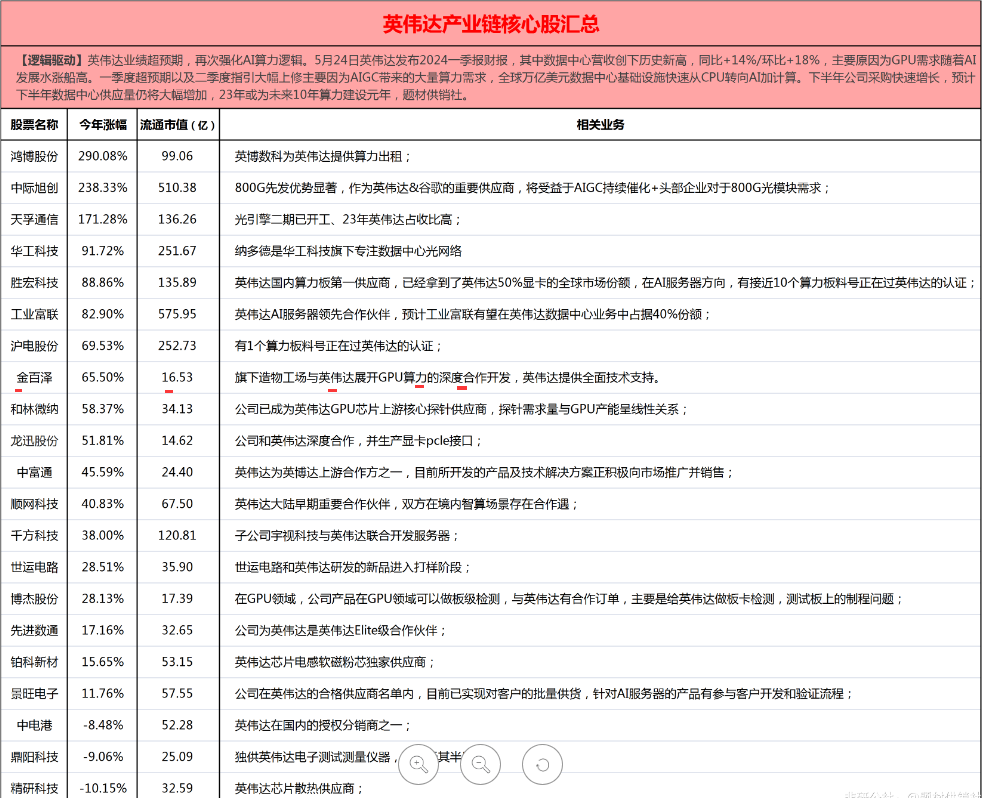Screen dimensions: 984x798
Task: Click the -8.48% value for 中电港
Action: 103,725
